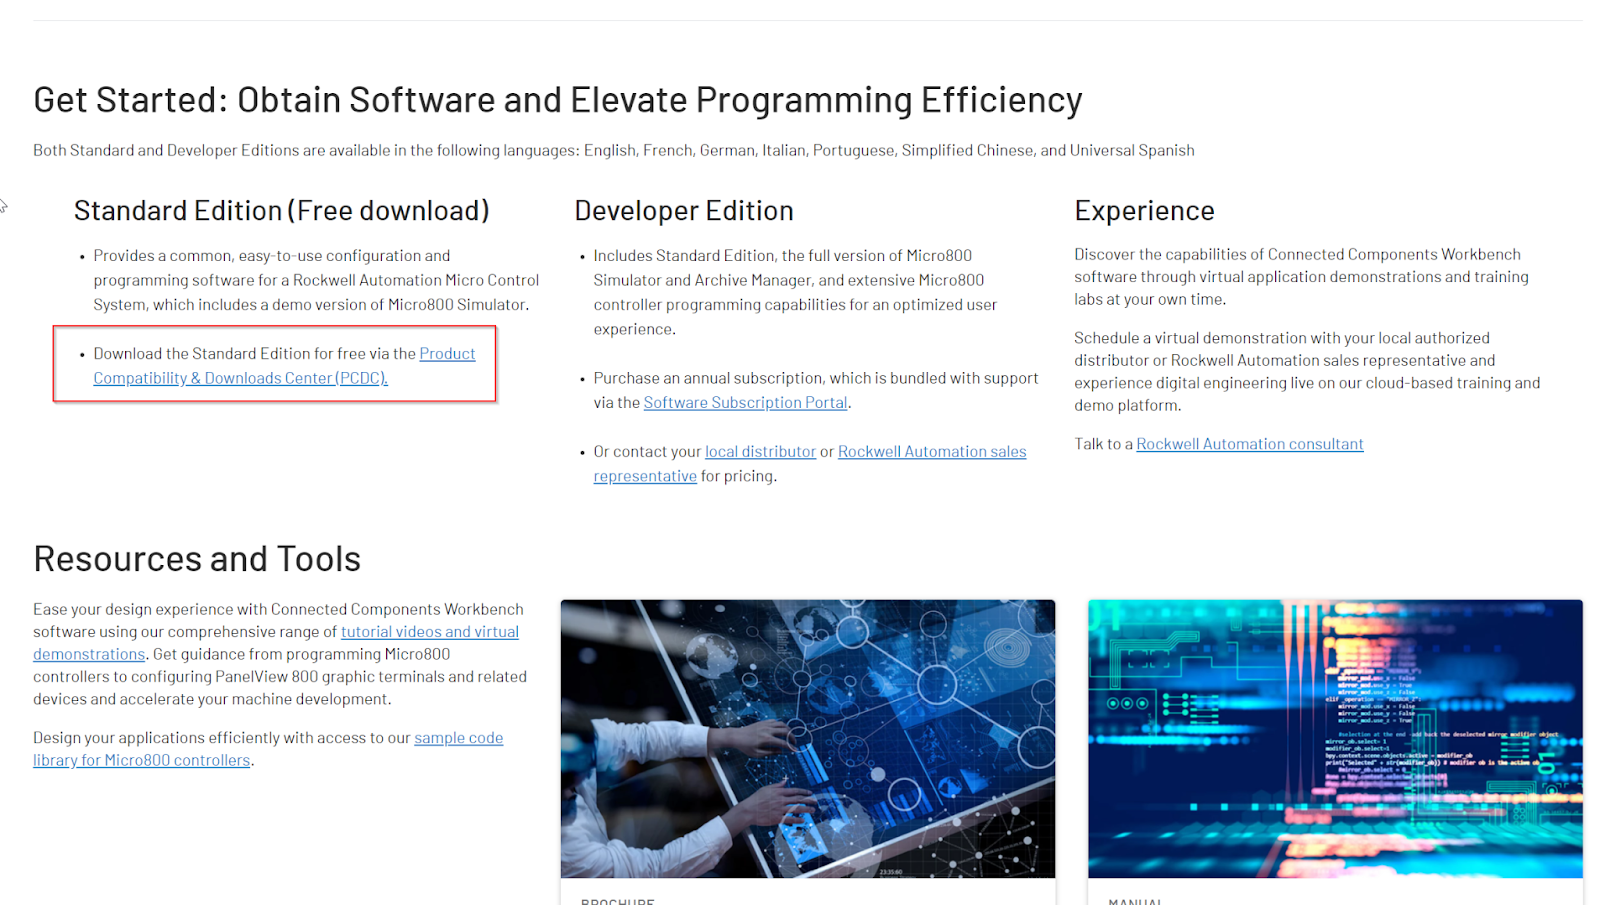Click the Standard Edition (Free download) heading
The height and width of the screenshot is (905, 1600).
[281, 211]
